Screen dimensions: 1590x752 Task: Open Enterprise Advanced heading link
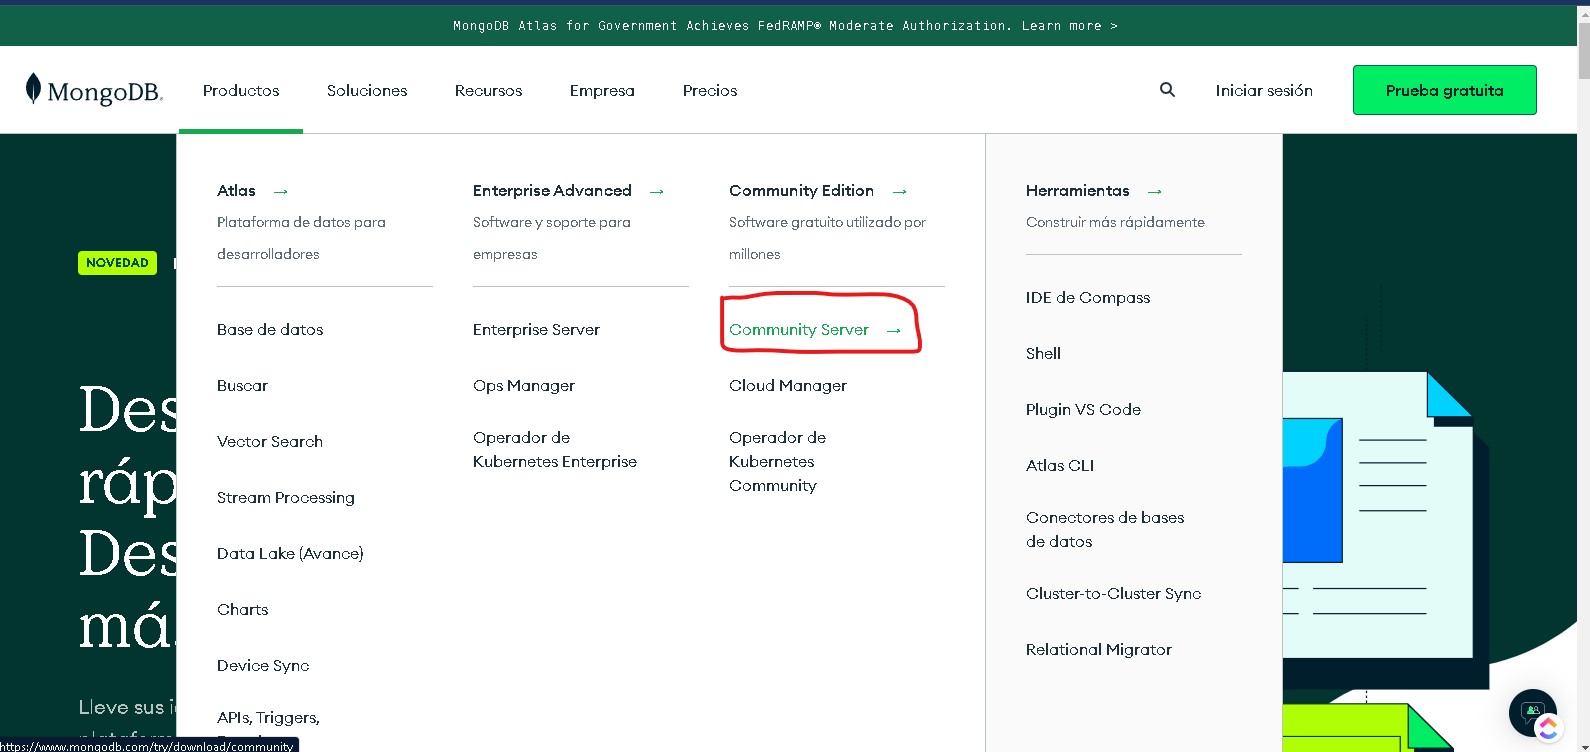[552, 191]
